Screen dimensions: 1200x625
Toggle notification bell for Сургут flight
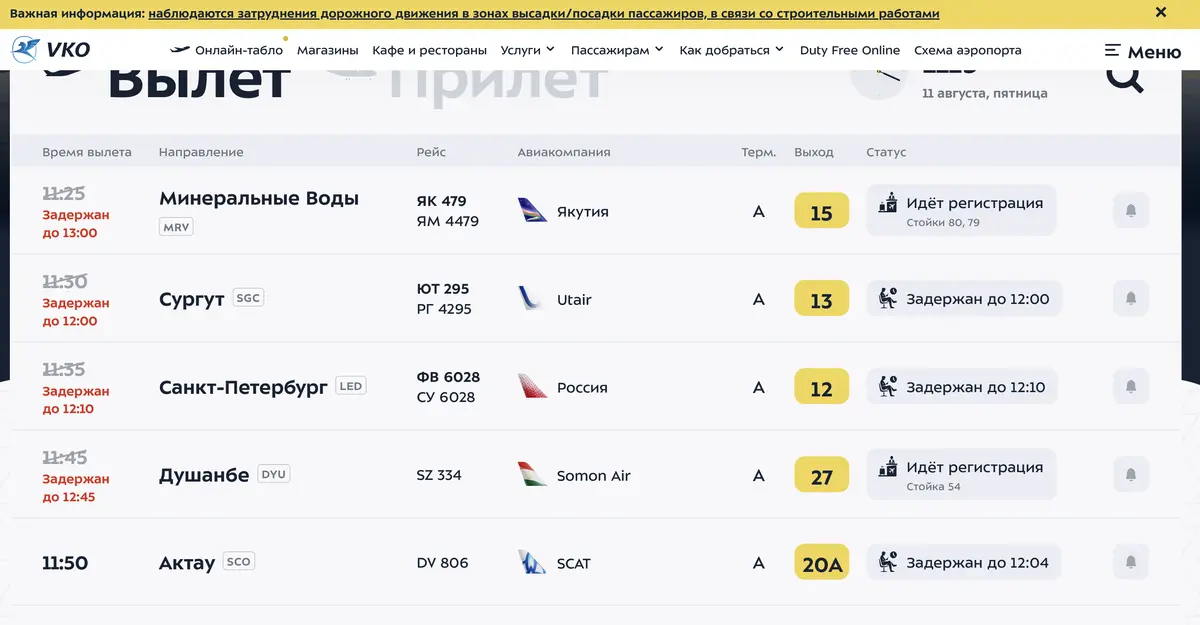tap(1131, 299)
